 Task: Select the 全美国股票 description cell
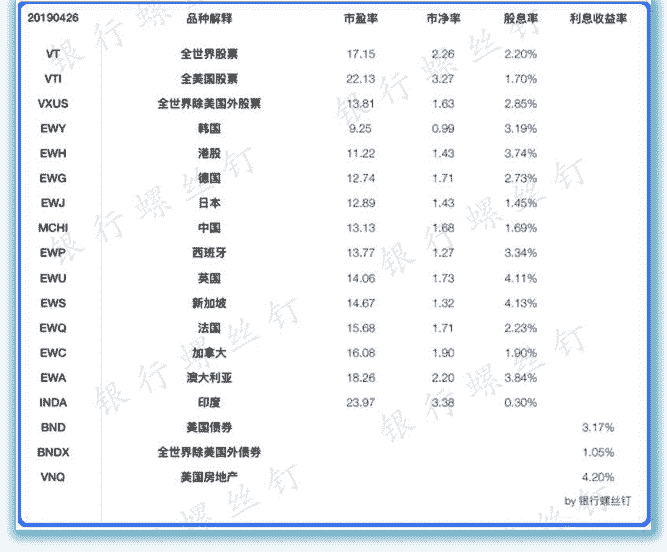pos(209,78)
